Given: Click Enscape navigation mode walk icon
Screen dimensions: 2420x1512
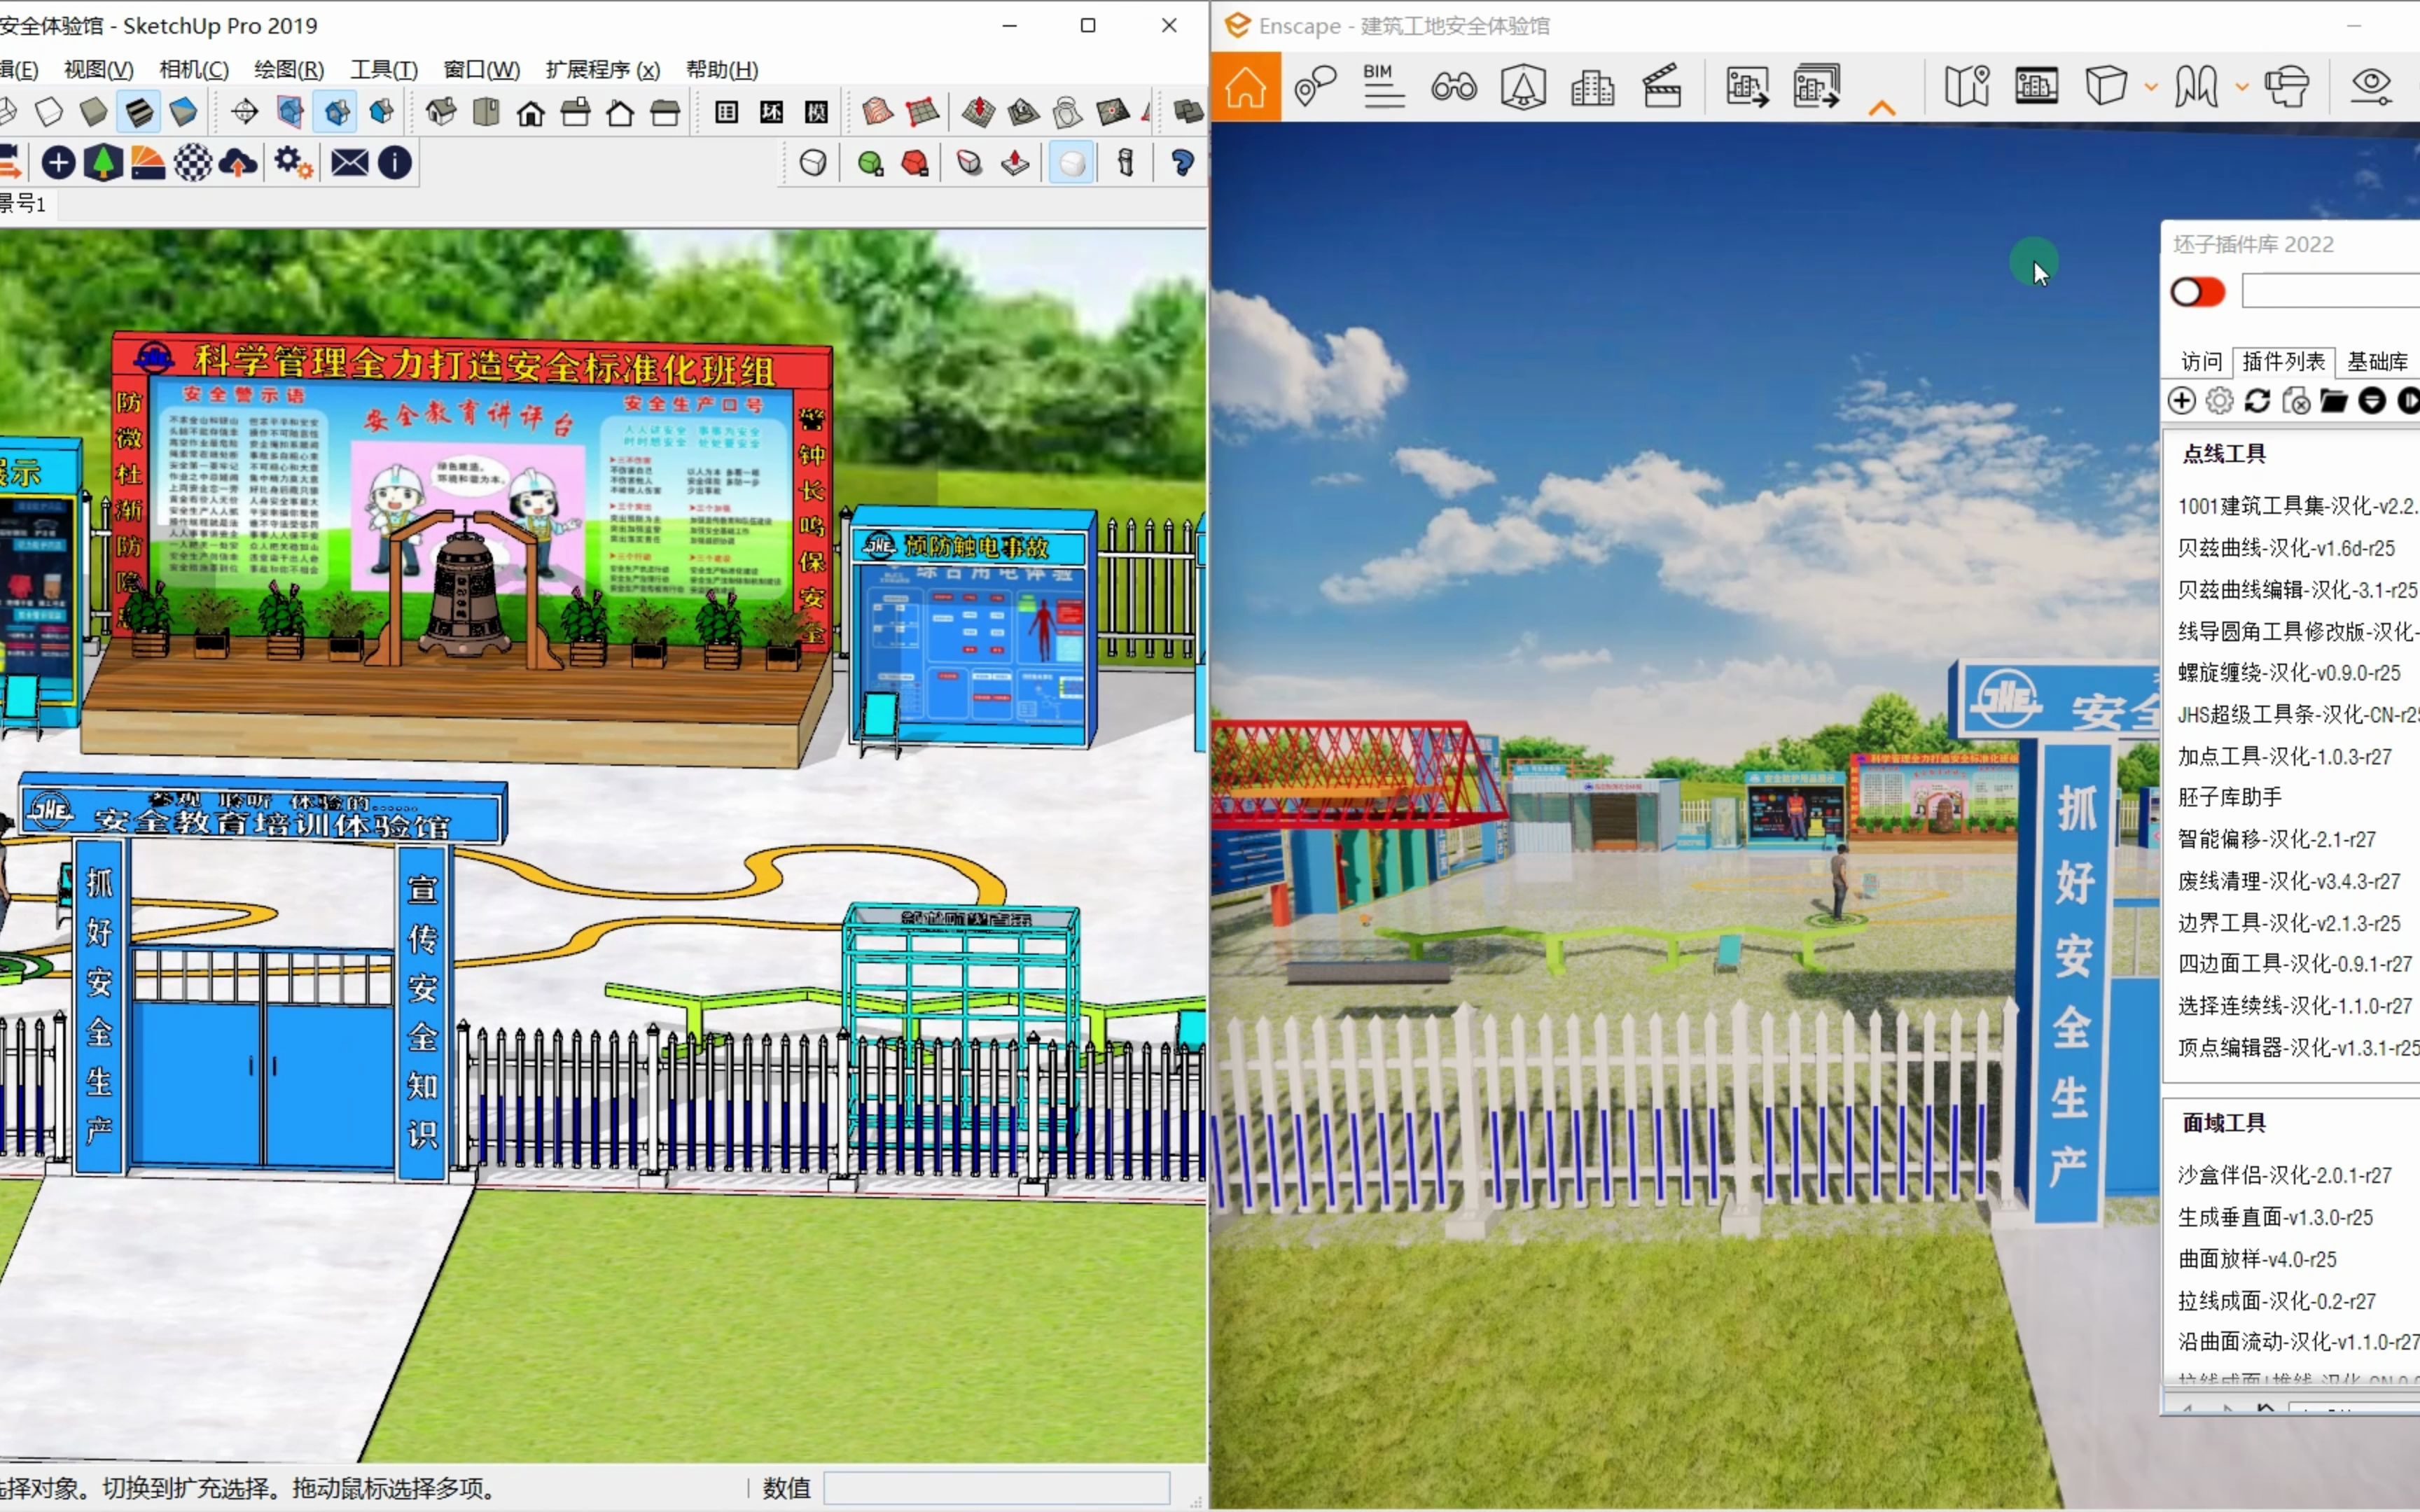Looking at the screenshot, I should click(x=2196, y=87).
